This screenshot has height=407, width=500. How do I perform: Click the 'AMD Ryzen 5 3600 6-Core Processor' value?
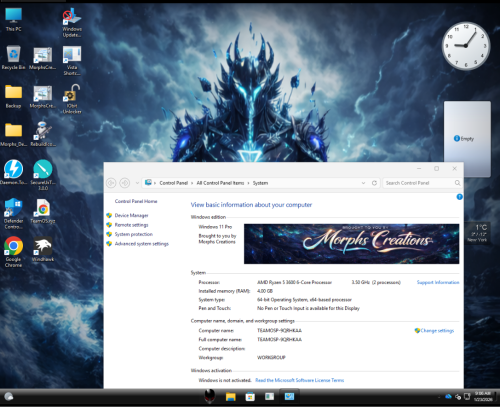(x=294, y=282)
